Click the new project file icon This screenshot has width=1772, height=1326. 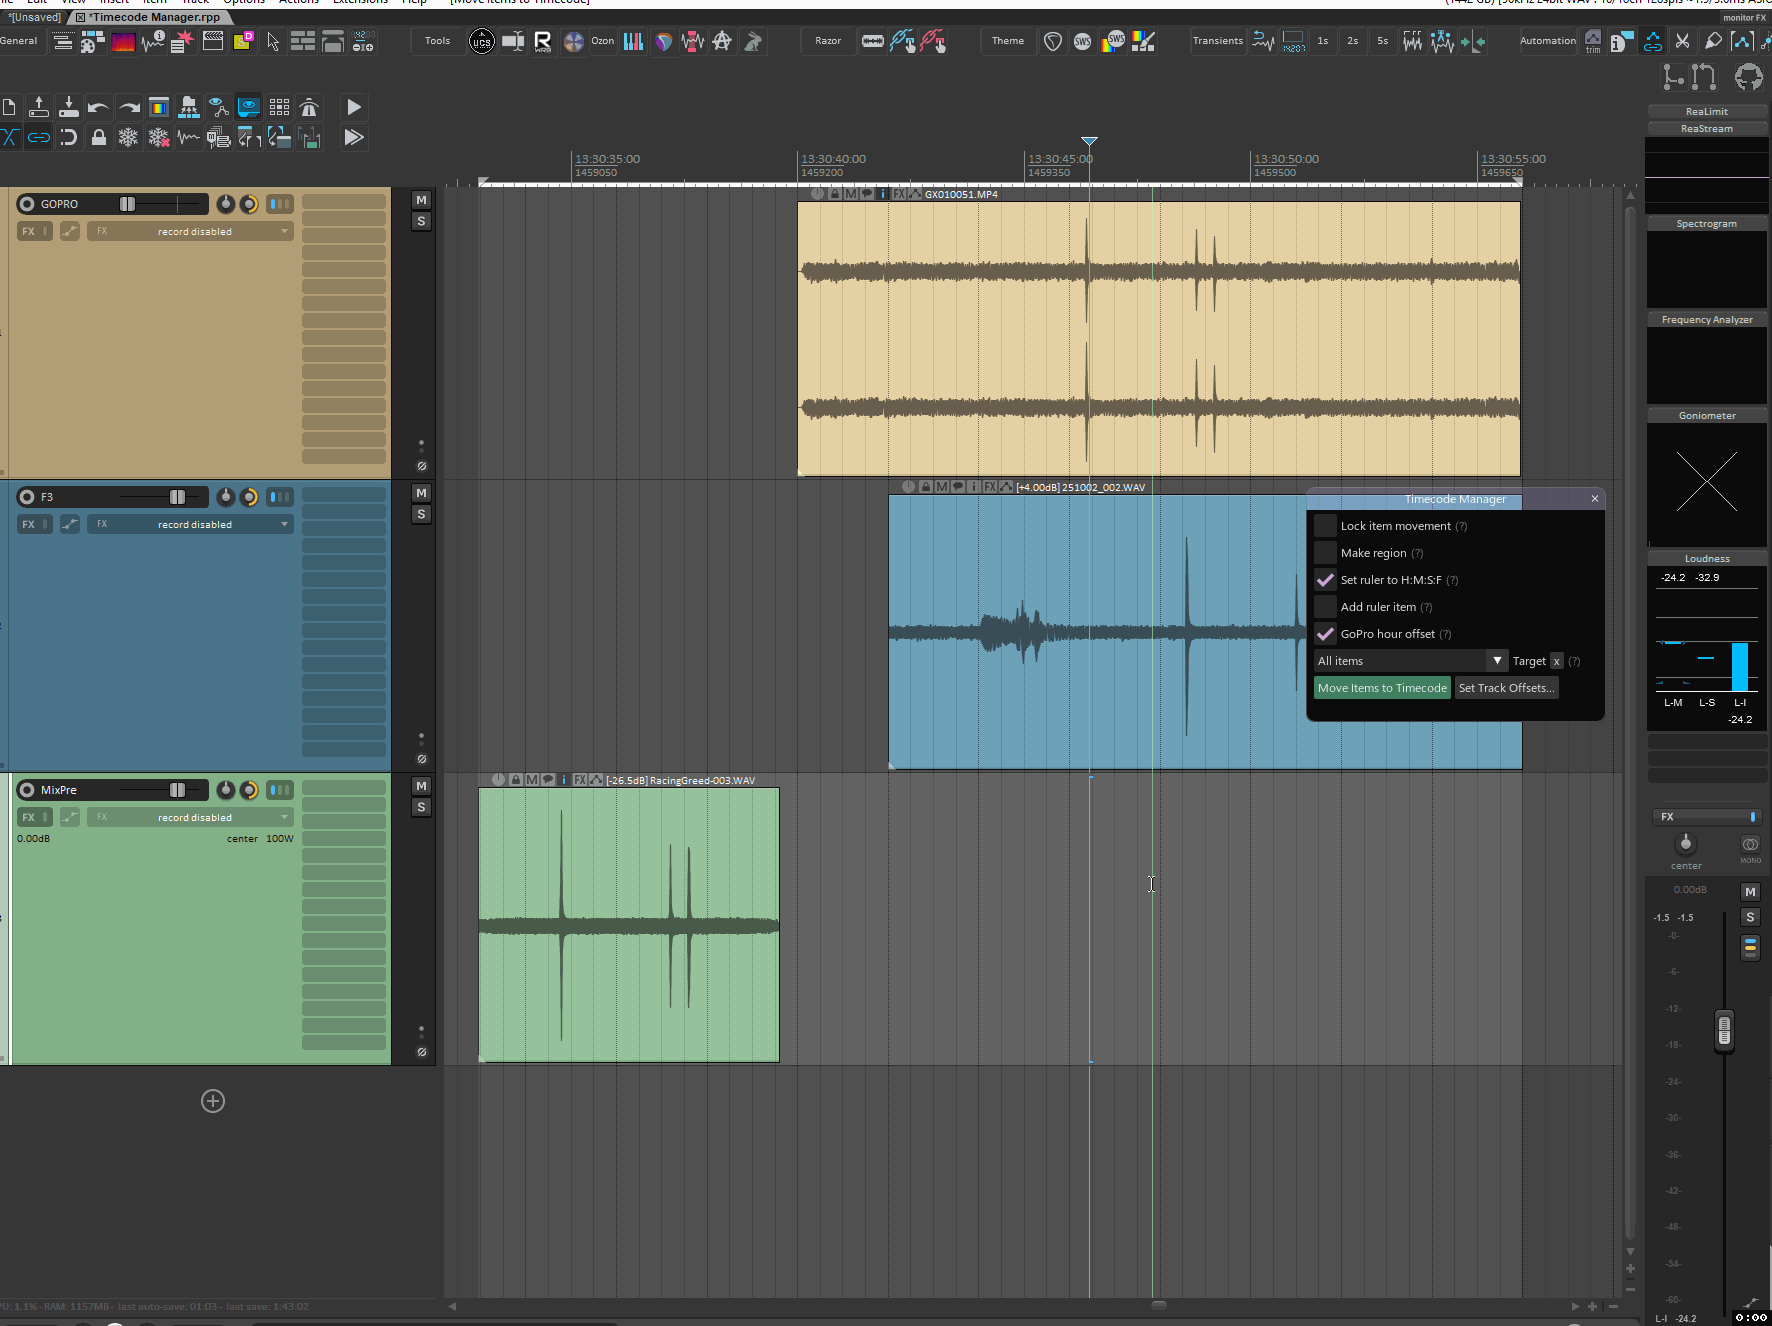9,107
